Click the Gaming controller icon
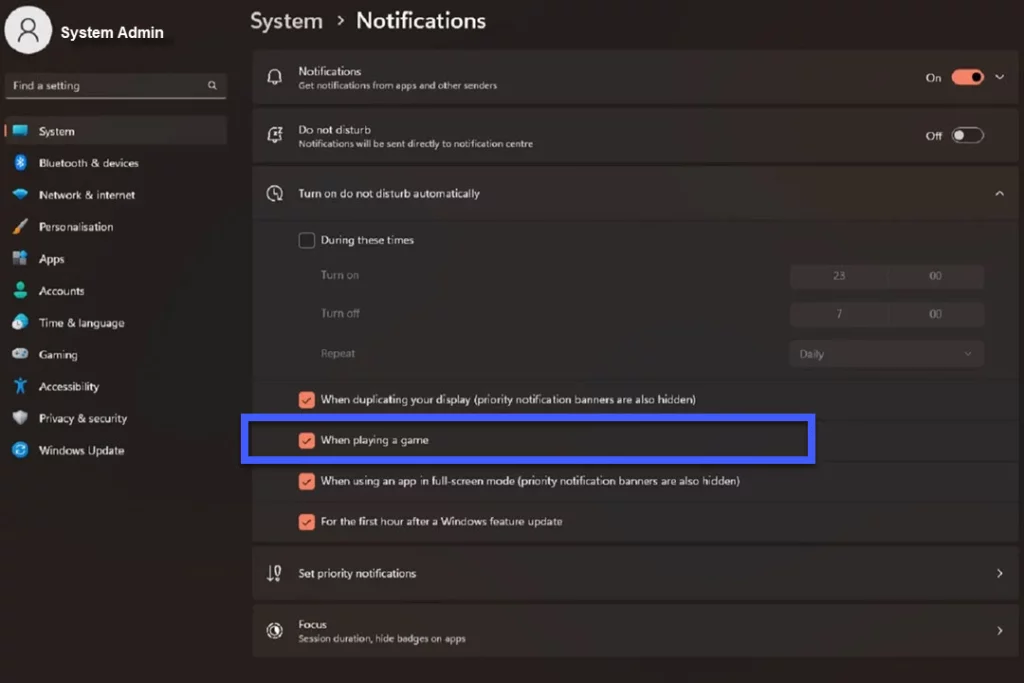Screen dimensions: 1024x683 click(x=20, y=354)
